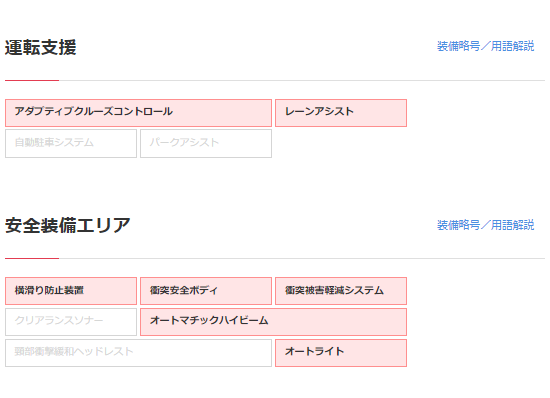Viewport: 550px width, 398px height.
Task: Open 装備略号／用語解説 link beside 安全装備エリア
Action: (485, 225)
